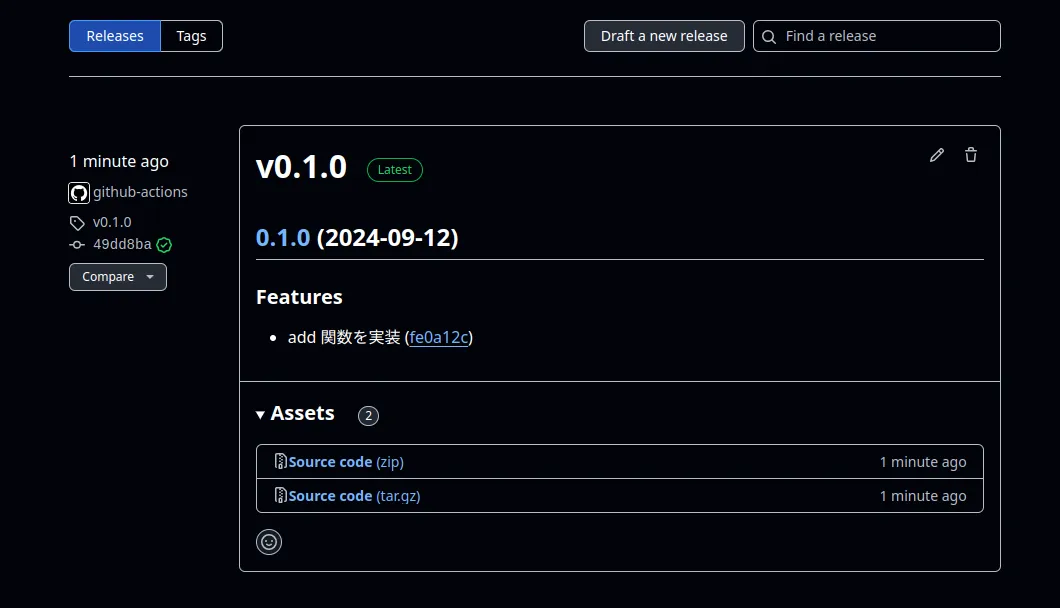
Task: Open commit link fe0a12c
Action: point(439,337)
